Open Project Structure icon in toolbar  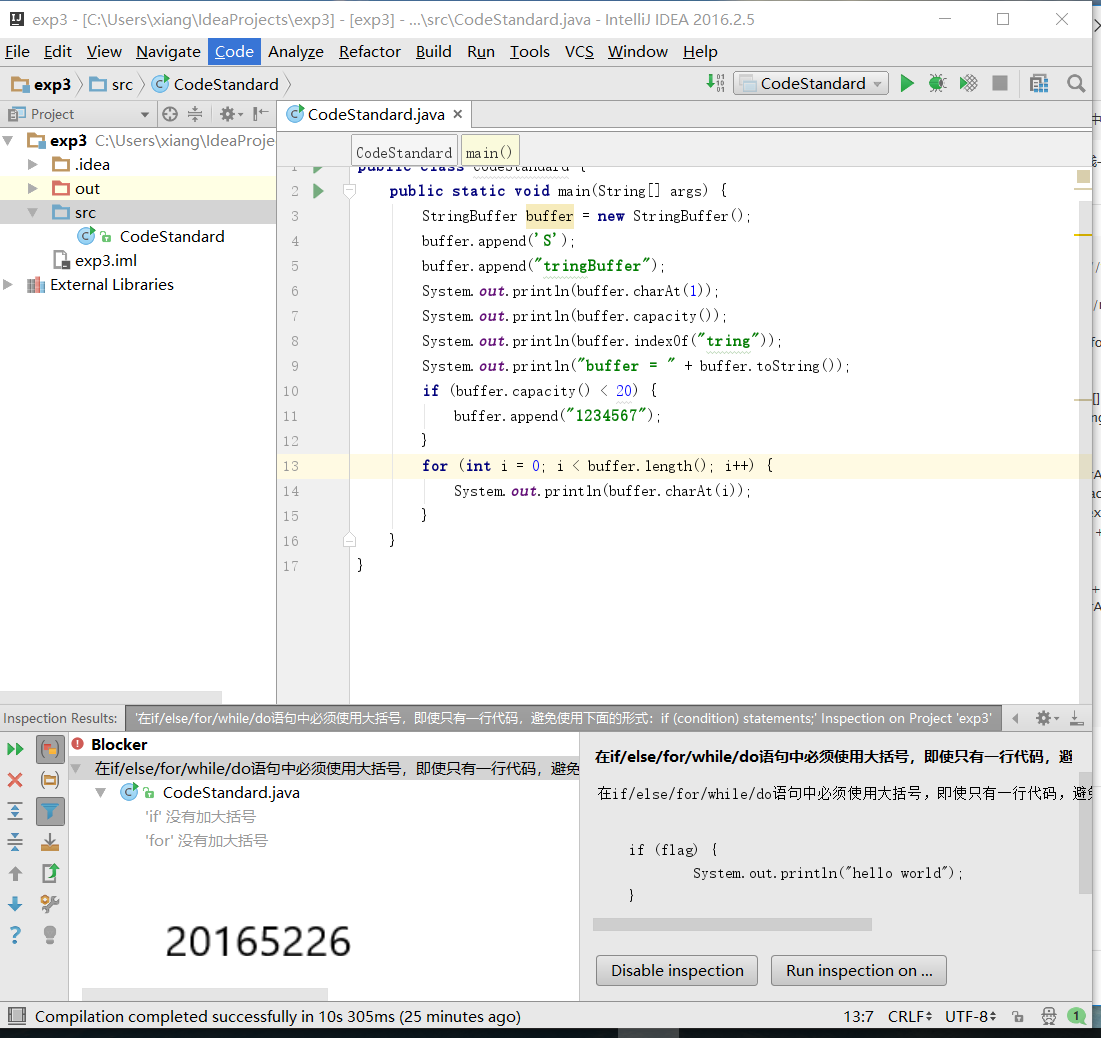(x=1039, y=84)
